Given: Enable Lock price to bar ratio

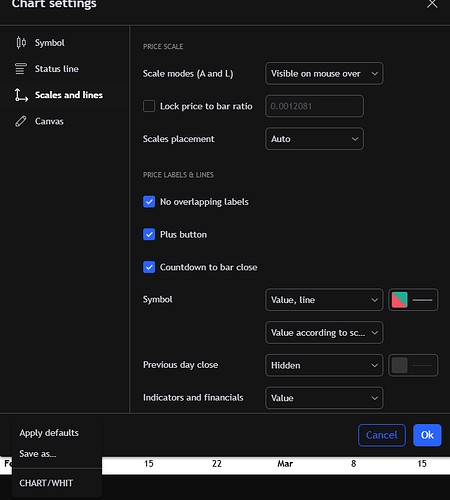Looking at the screenshot, I should tap(149, 106).
